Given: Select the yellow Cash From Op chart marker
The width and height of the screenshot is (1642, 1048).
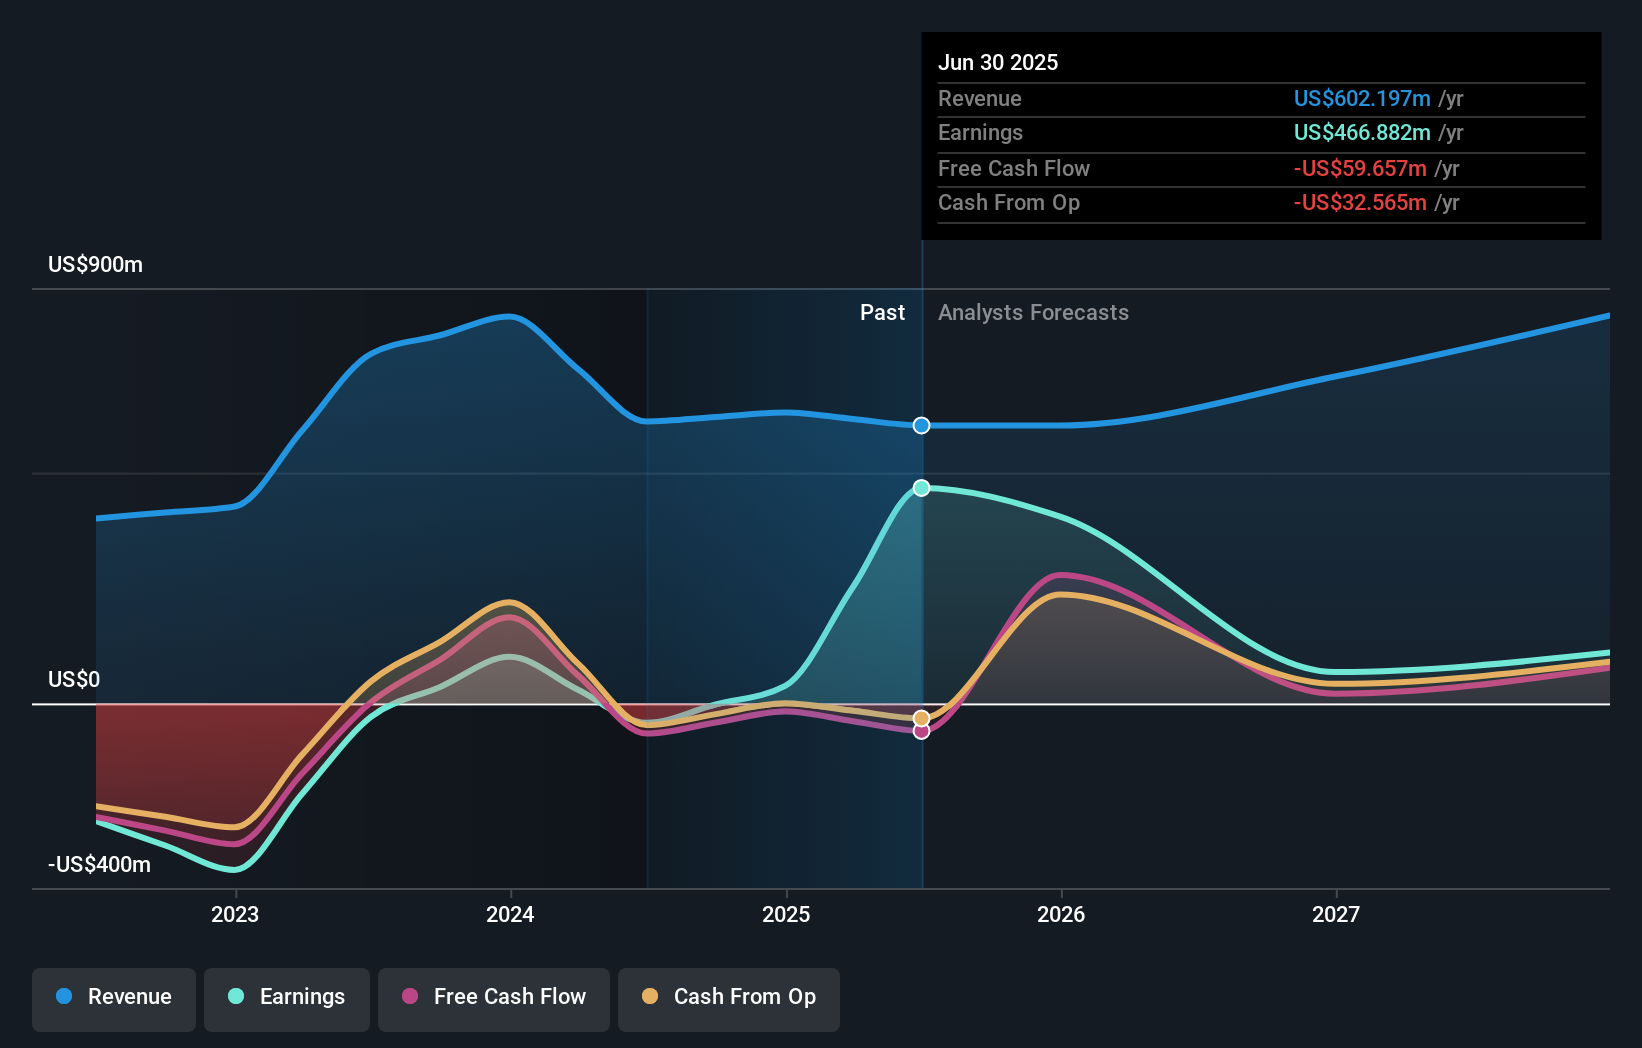Looking at the screenshot, I should pos(921,717).
